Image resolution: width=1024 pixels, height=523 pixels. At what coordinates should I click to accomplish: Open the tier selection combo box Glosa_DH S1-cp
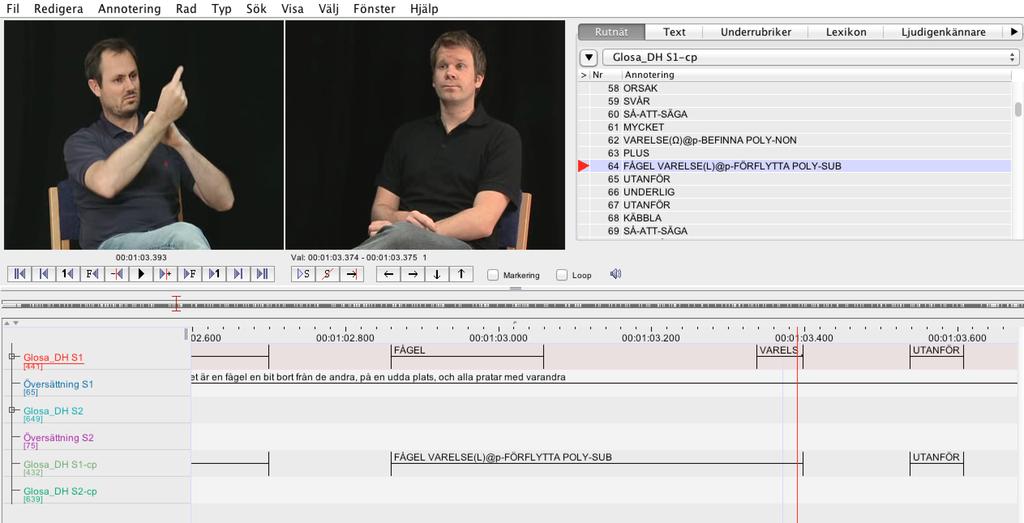(x=810, y=57)
